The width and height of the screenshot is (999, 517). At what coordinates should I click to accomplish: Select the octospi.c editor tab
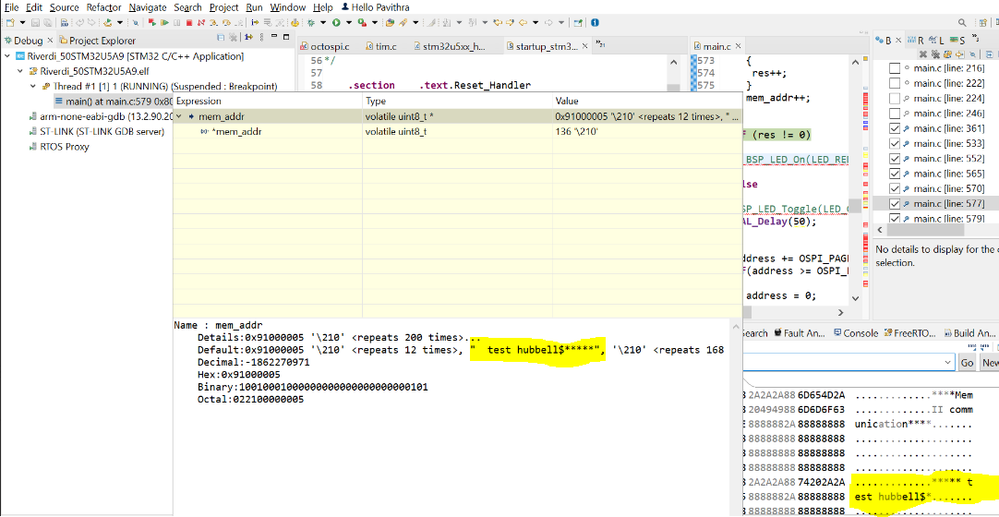click(331, 46)
